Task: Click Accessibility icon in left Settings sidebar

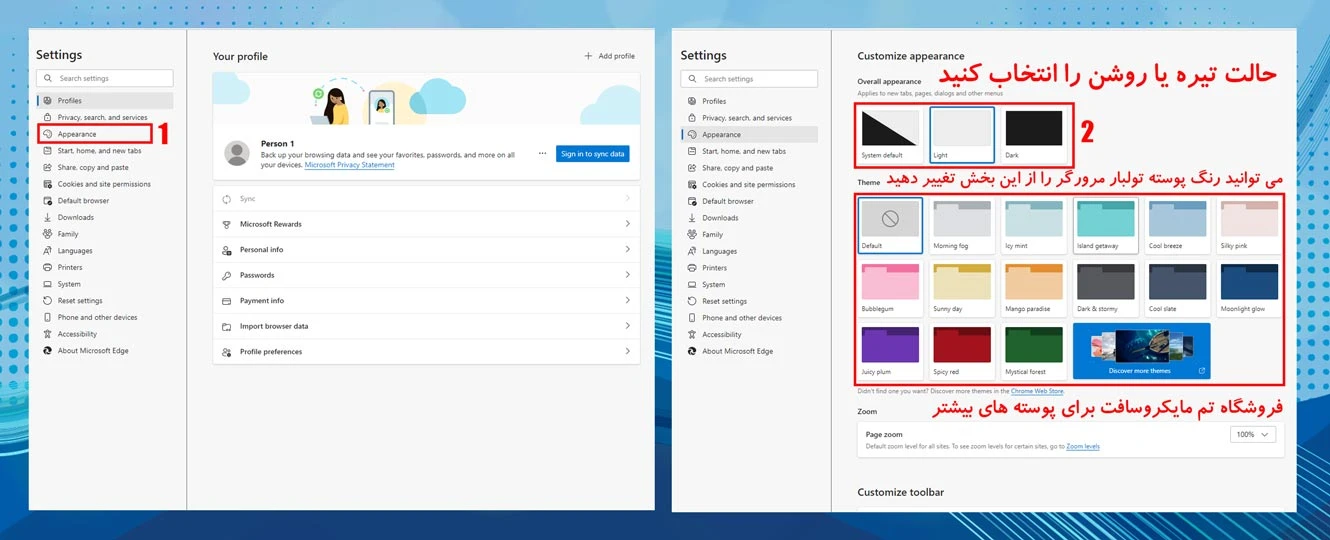Action: tap(47, 334)
